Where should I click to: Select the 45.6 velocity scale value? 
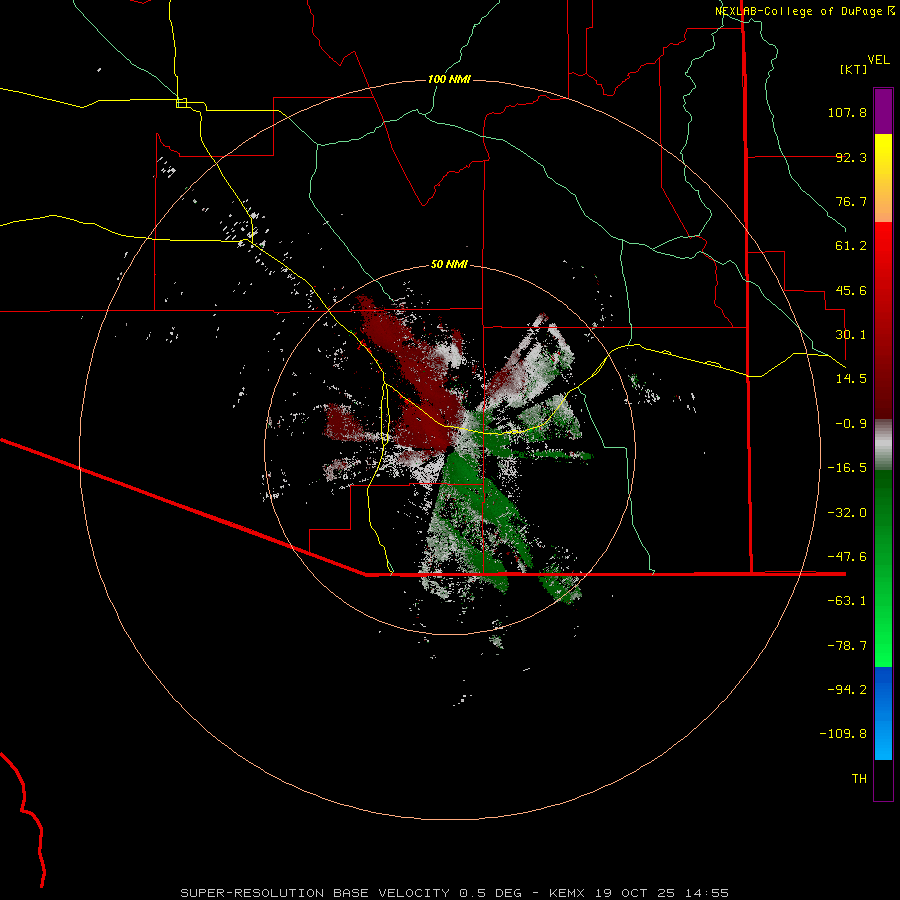click(x=851, y=290)
